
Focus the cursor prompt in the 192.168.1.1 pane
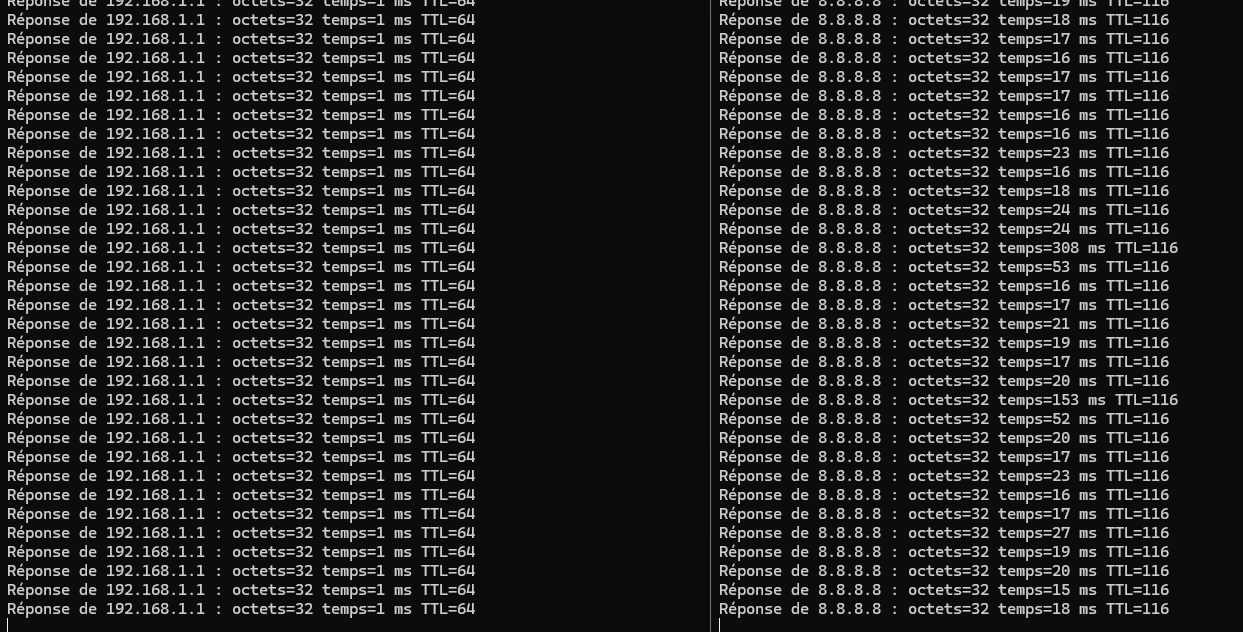8,626
